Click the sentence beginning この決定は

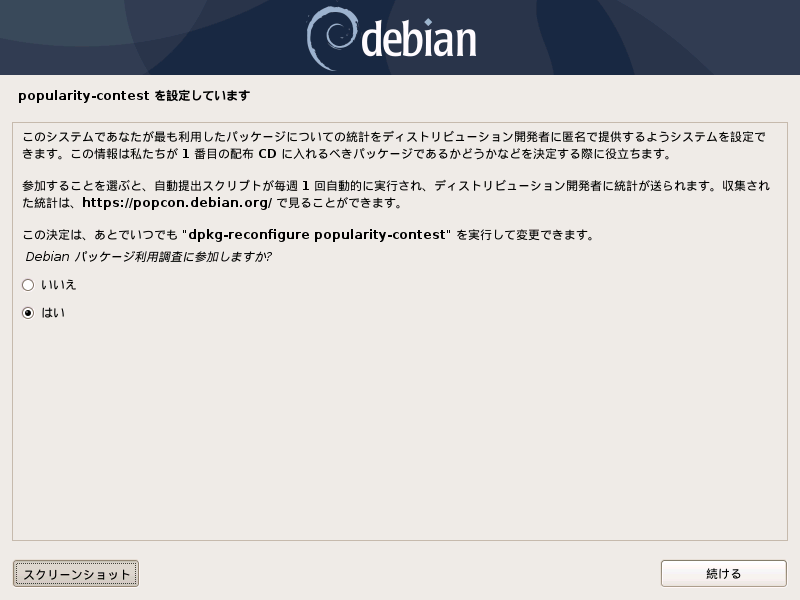(x=308, y=235)
